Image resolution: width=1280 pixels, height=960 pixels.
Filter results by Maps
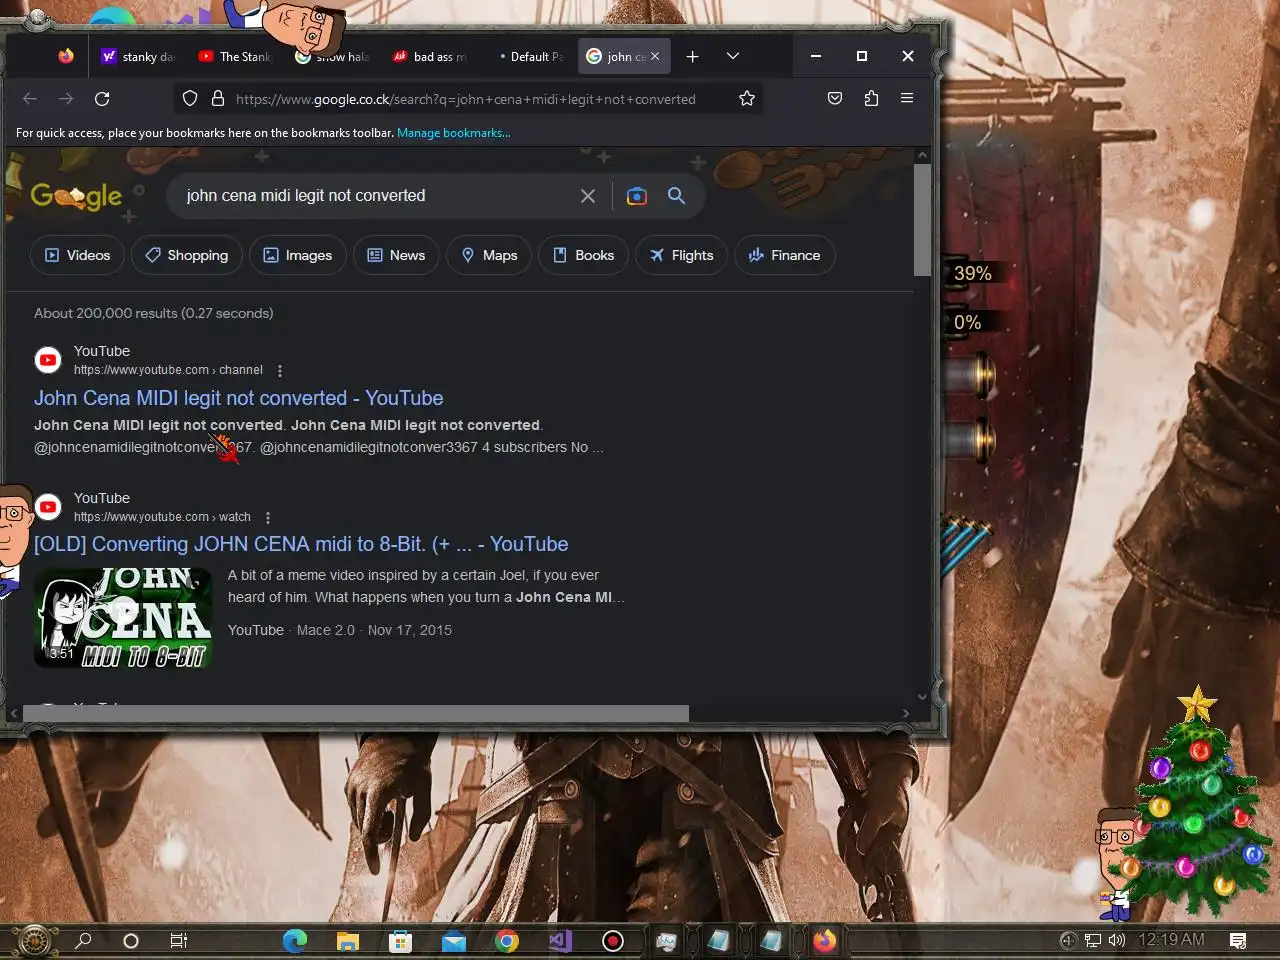click(489, 255)
